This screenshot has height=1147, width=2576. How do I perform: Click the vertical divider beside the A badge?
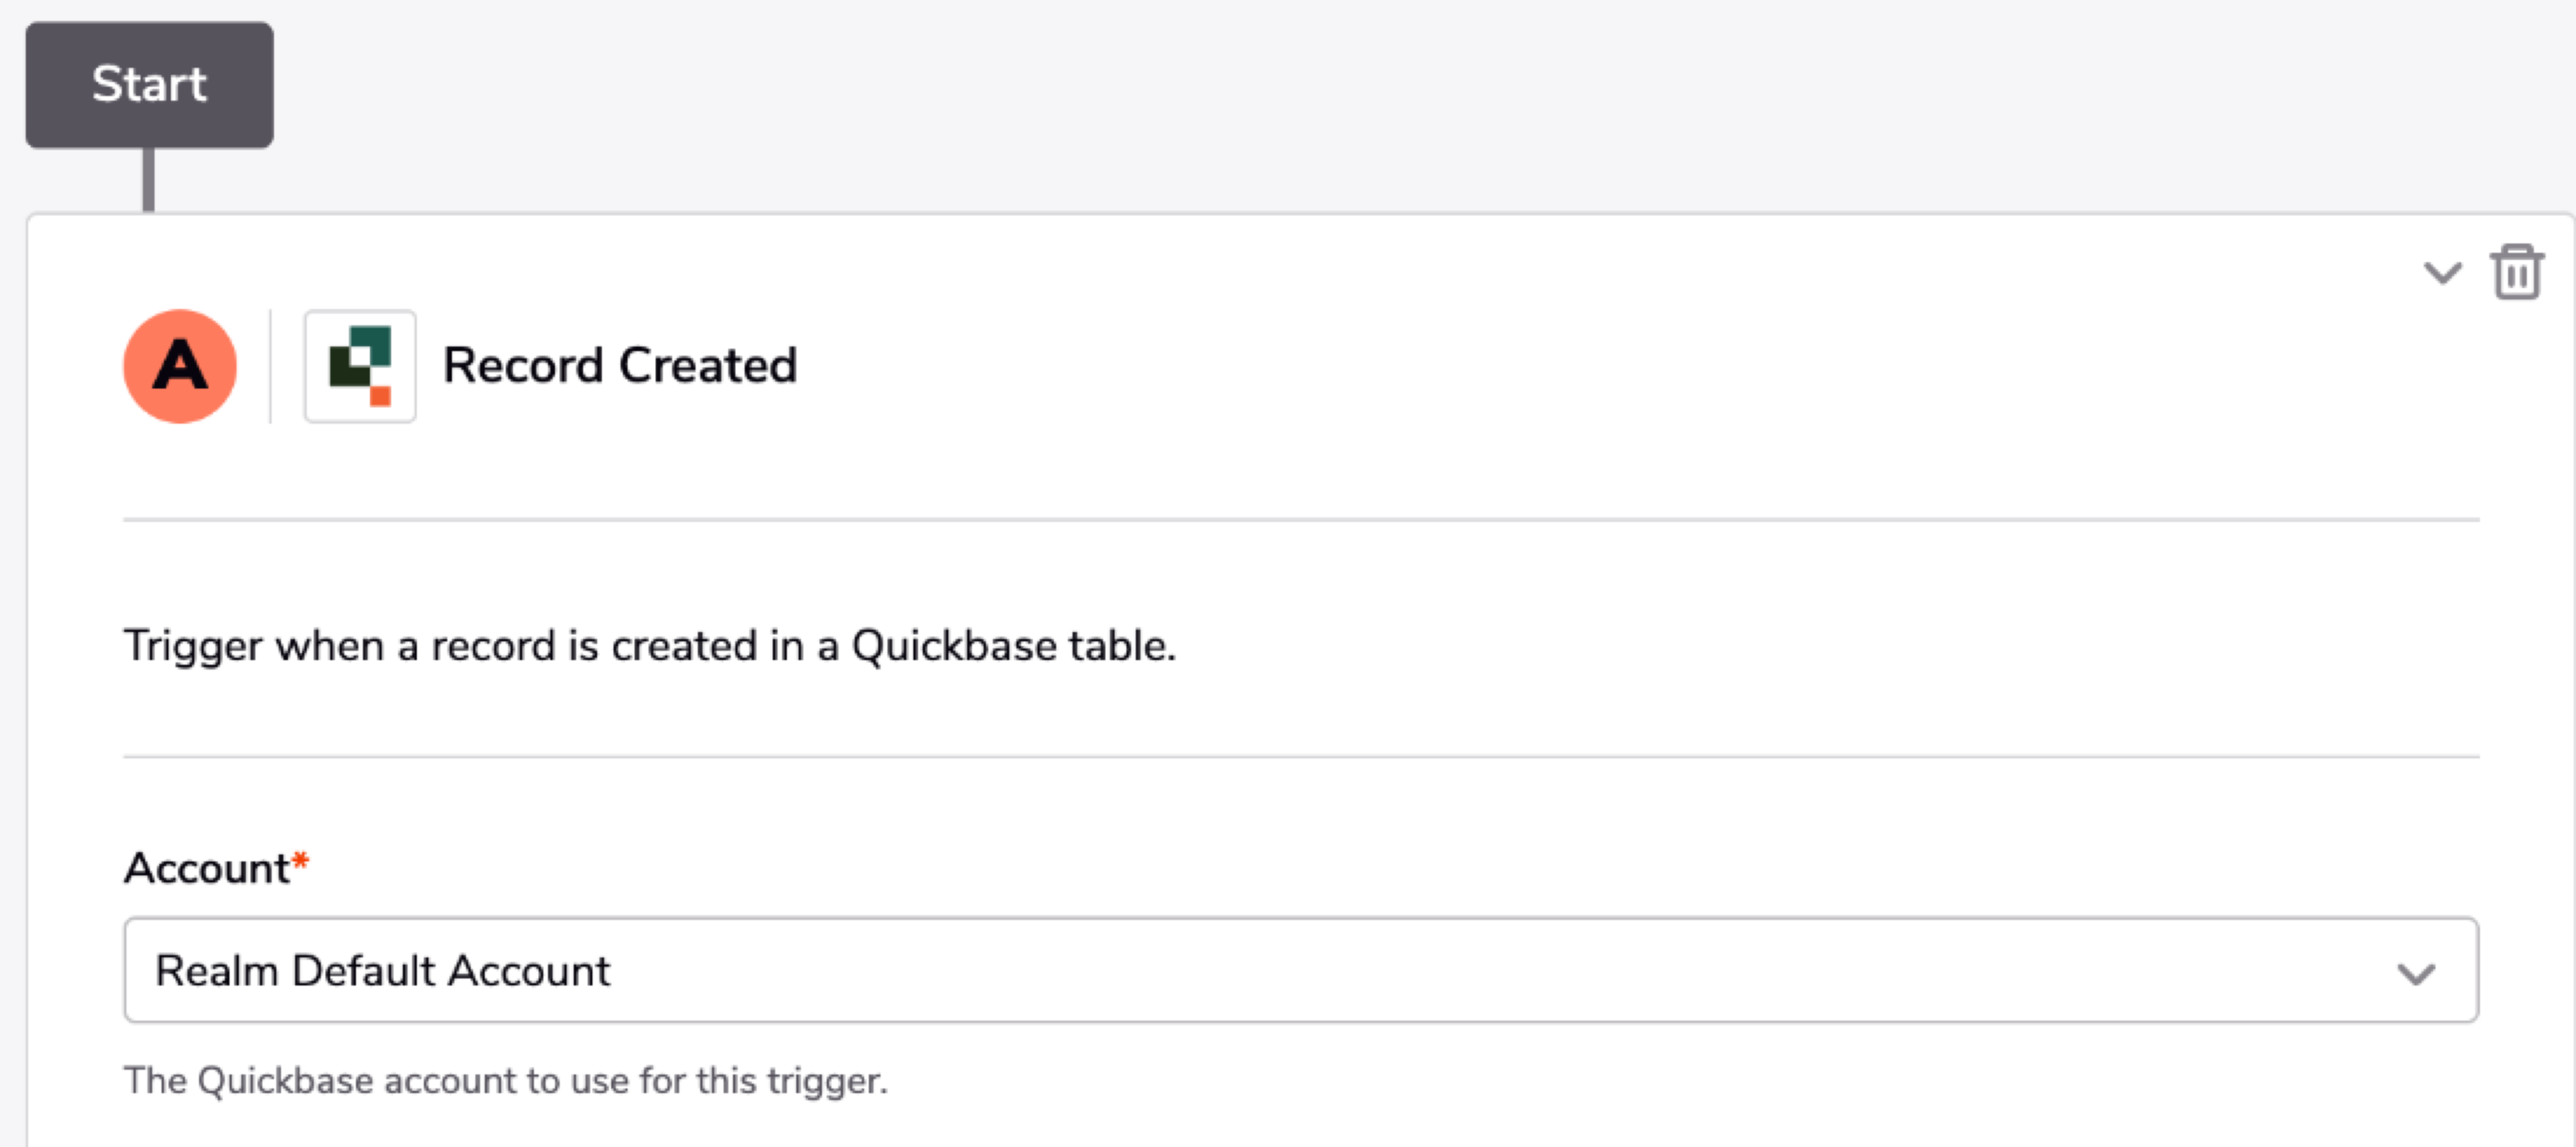tap(270, 366)
